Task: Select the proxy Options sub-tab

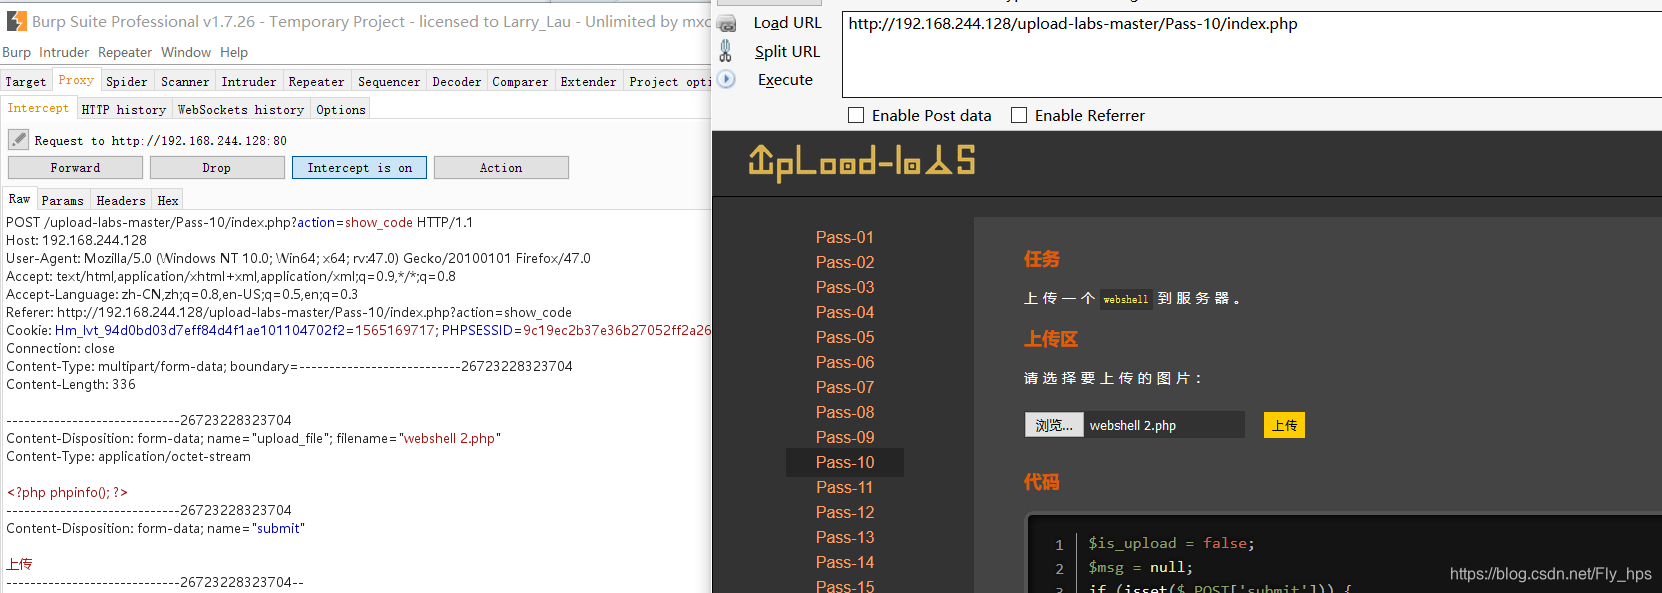Action: (341, 110)
